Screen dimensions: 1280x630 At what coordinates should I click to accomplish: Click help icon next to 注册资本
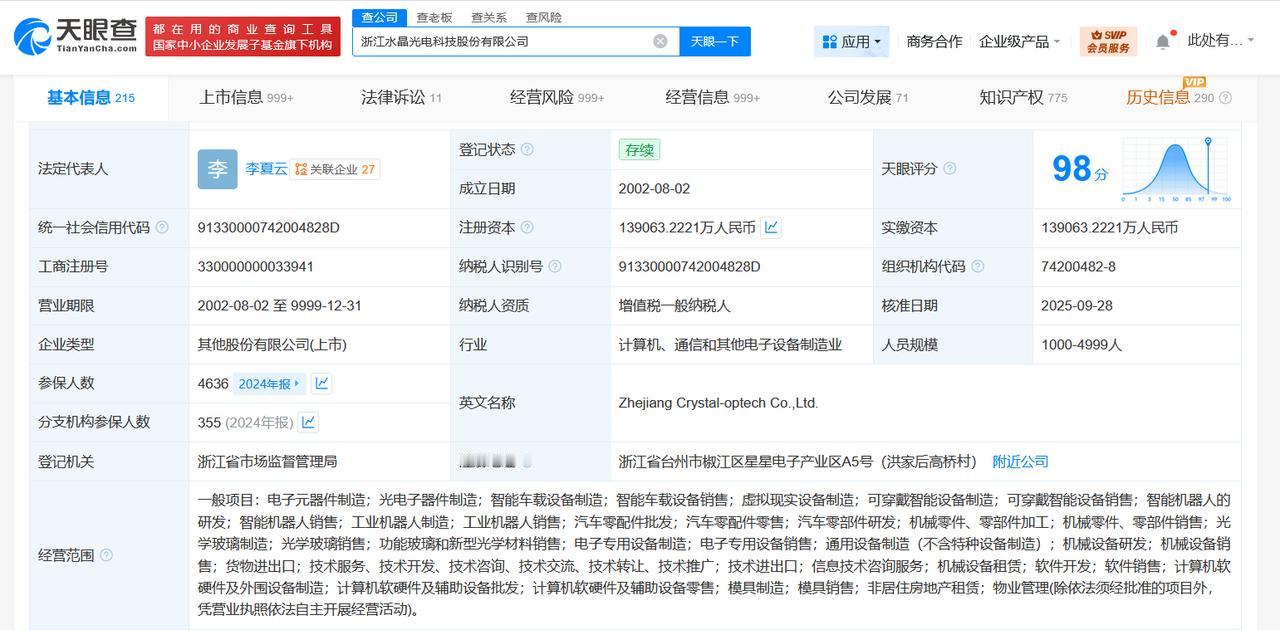point(527,227)
